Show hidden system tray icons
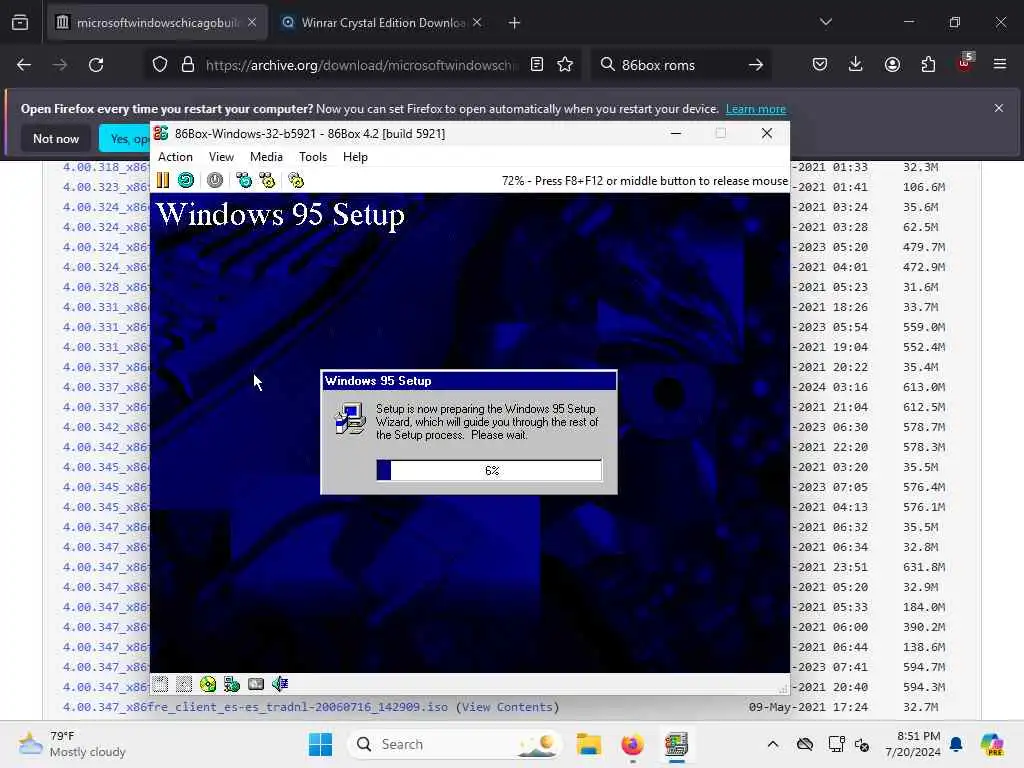Screen dimensions: 1024x768 (773, 744)
